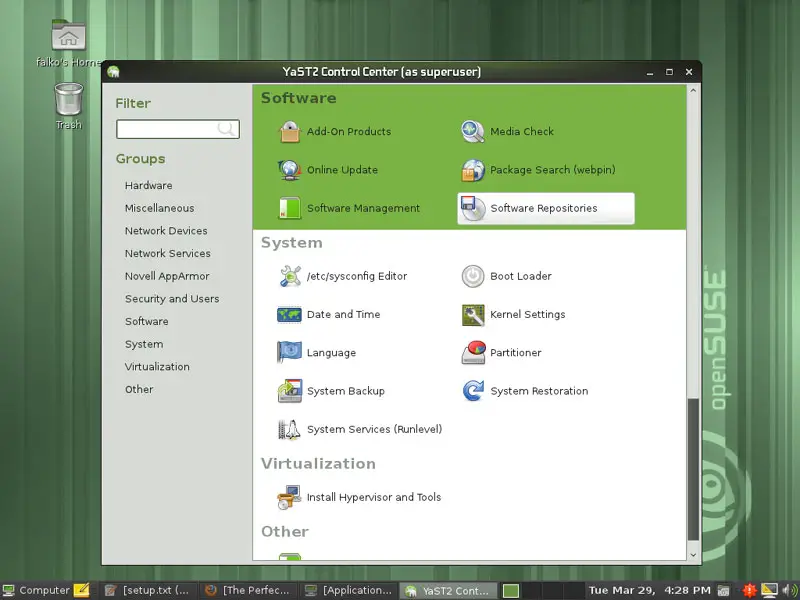Image resolution: width=800 pixels, height=600 pixels.
Task: Open Software Management icon
Action: pos(290,208)
